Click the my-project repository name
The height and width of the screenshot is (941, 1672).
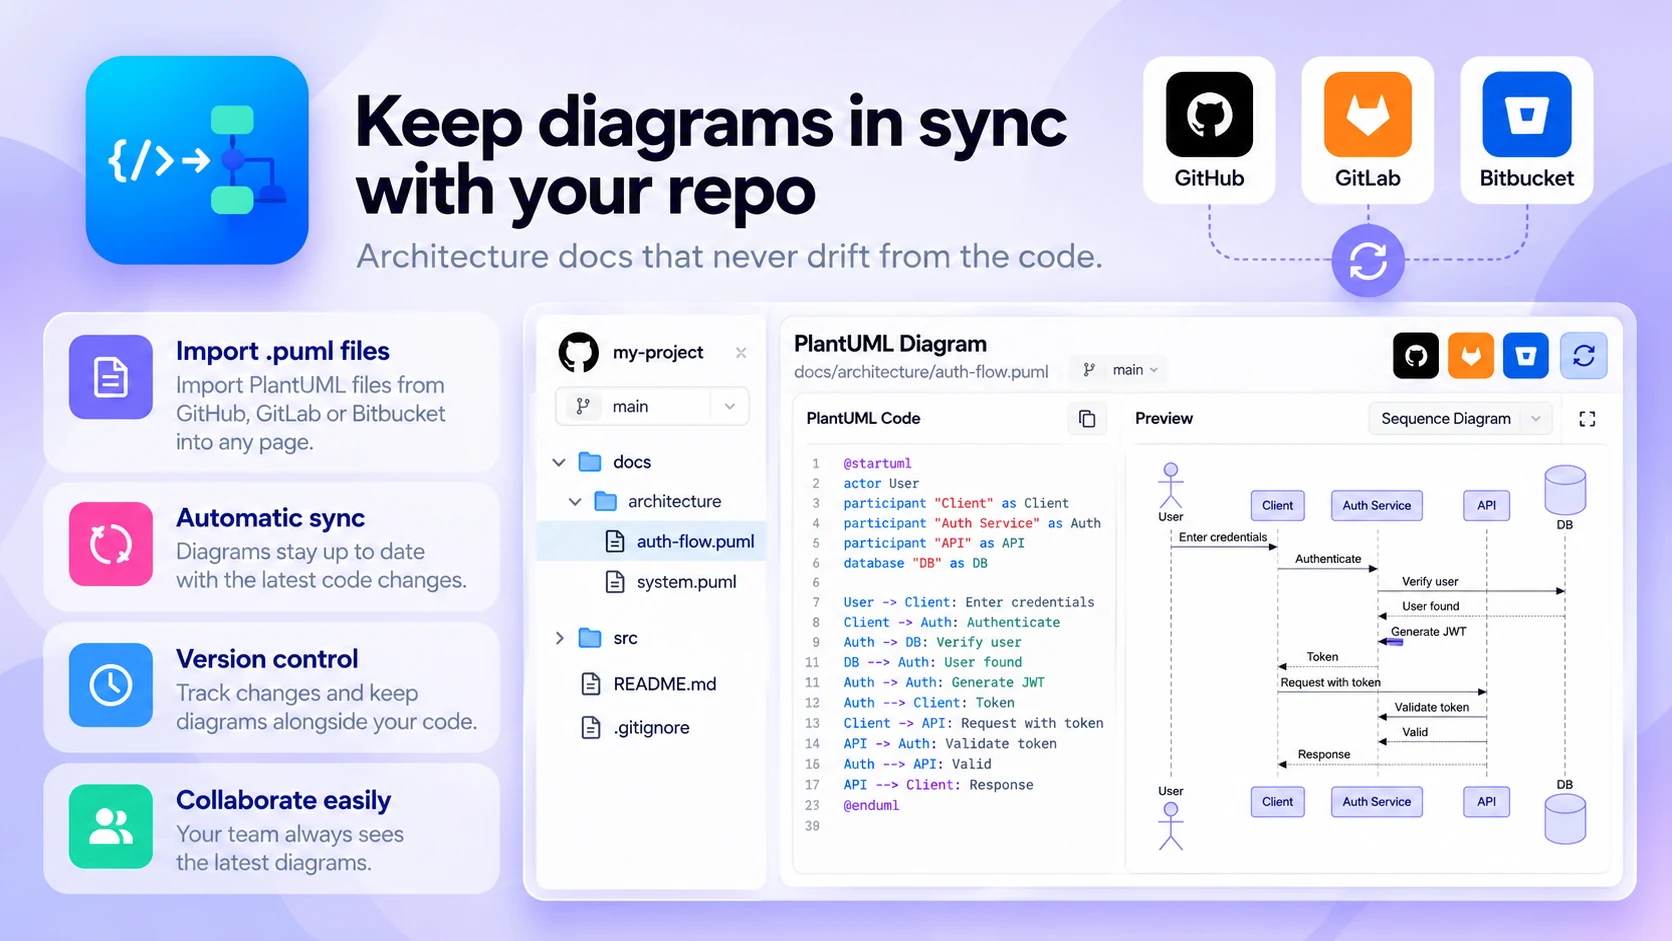pos(658,353)
